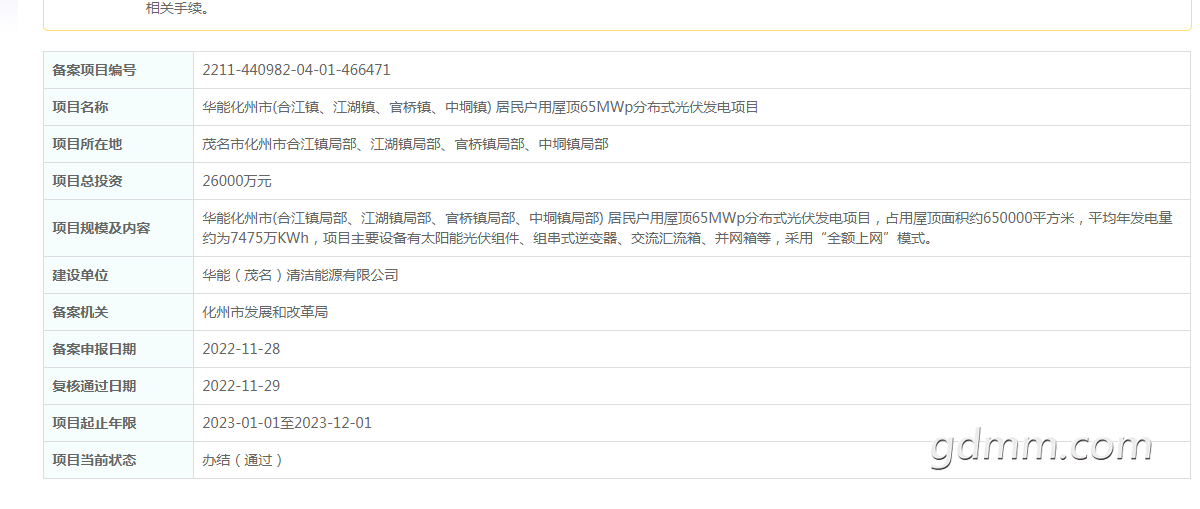1200x509 pixels.
Task: Click the gdmm.com watermark logo
Action: pos(1040,447)
